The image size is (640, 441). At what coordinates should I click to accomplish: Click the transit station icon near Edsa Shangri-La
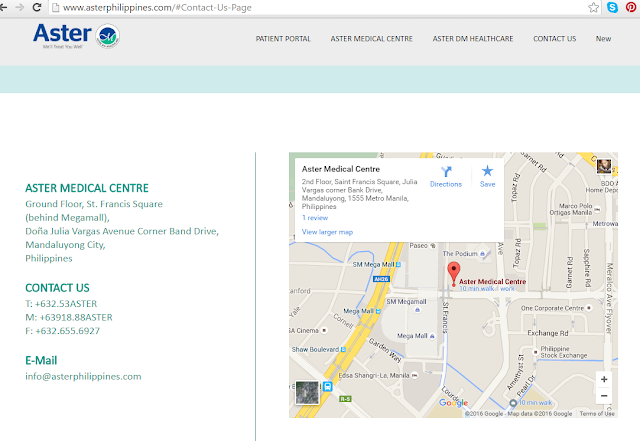[327, 386]
